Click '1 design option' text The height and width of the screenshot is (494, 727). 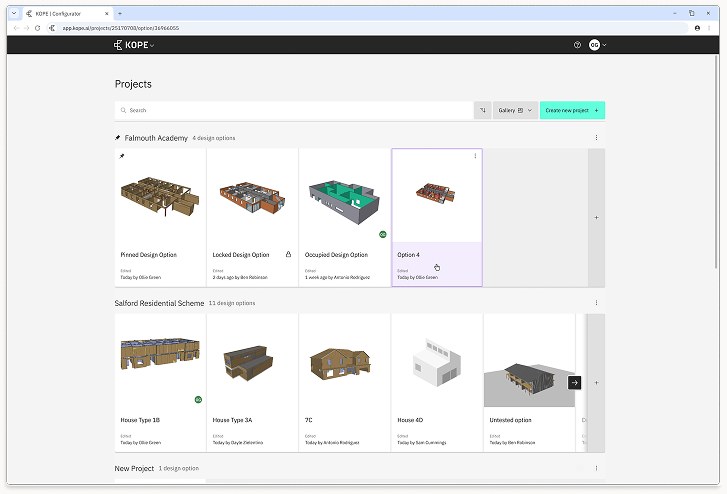(179, 468)
